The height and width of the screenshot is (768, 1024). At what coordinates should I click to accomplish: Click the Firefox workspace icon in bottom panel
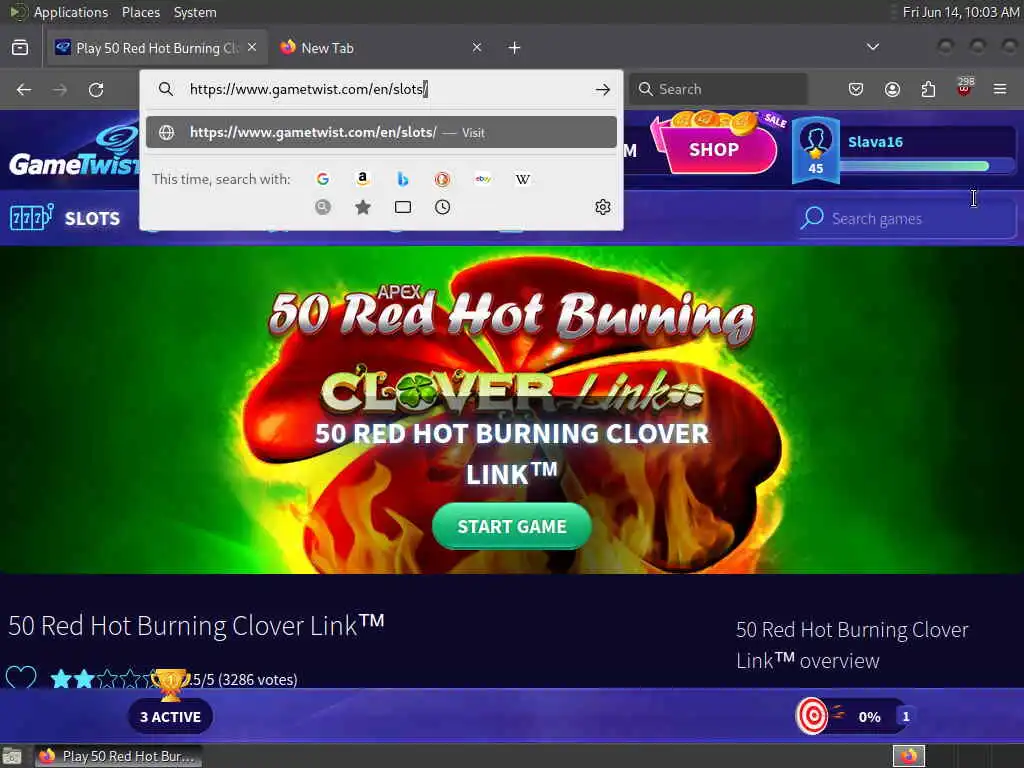(909, 756)
